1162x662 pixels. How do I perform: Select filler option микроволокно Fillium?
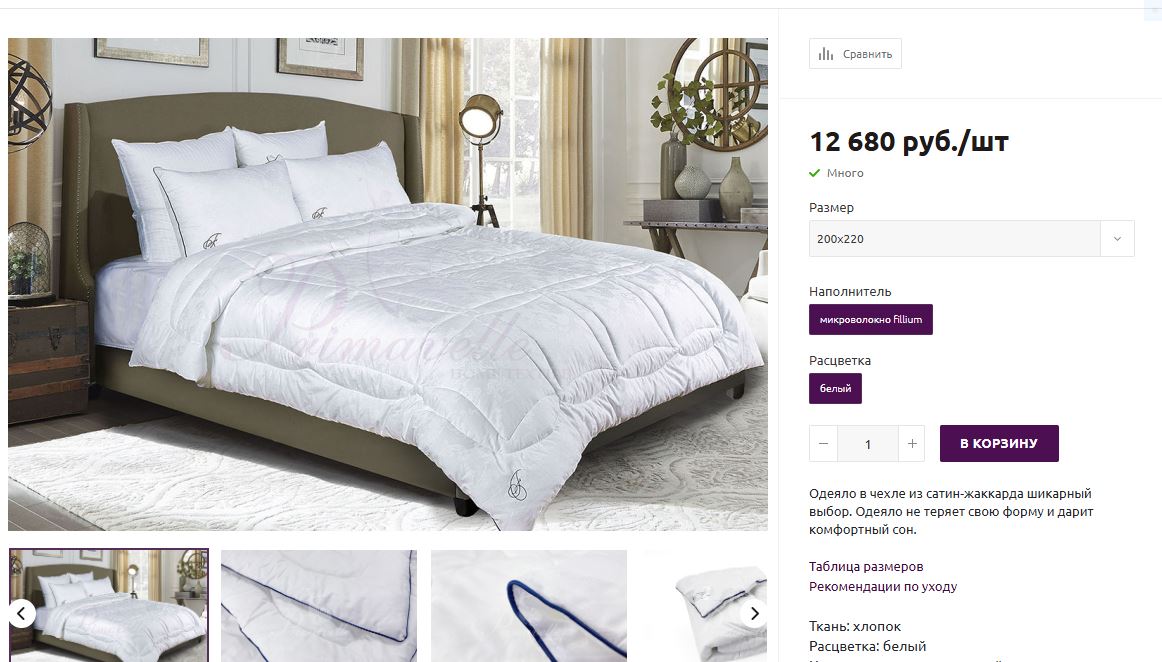click(x=871, y=320)
